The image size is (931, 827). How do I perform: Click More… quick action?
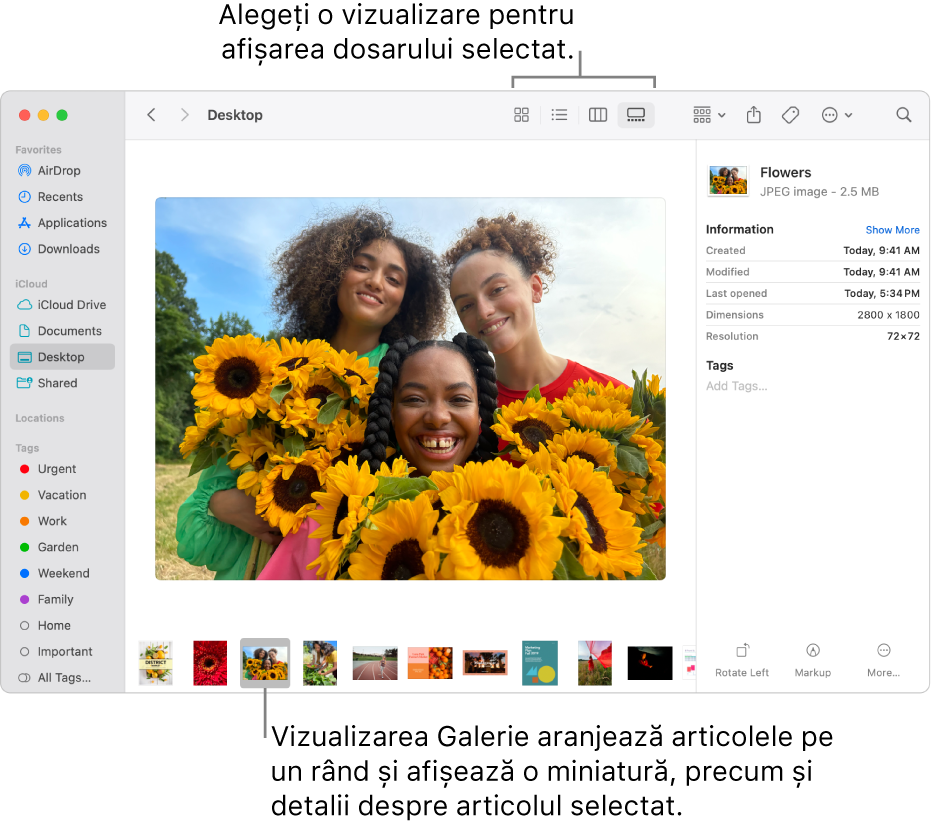click(884, 660)
